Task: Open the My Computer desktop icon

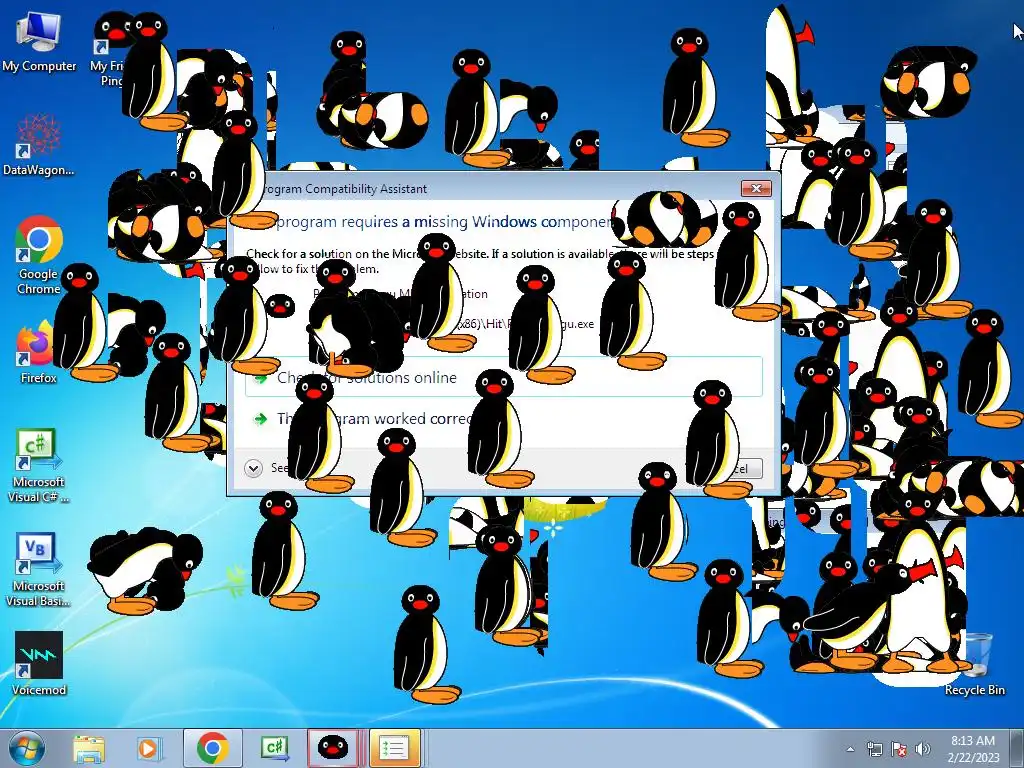Action: coord(39,40)
